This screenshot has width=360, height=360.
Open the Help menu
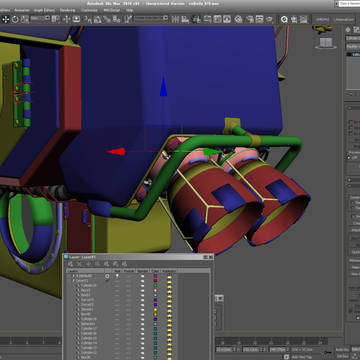[129, 10]
